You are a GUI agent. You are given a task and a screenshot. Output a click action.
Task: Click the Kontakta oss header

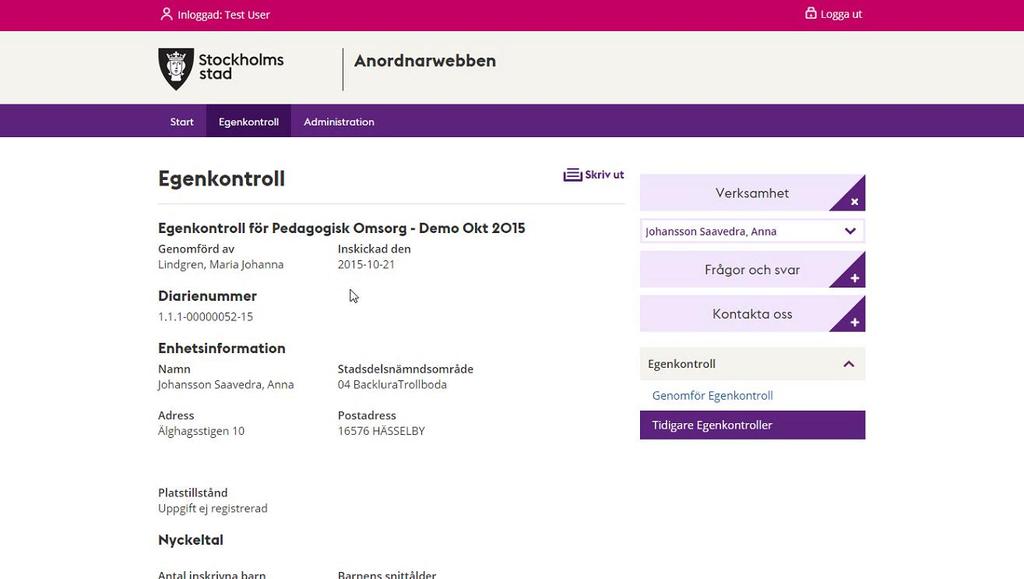pyautogui.click(x=752, y=314)
